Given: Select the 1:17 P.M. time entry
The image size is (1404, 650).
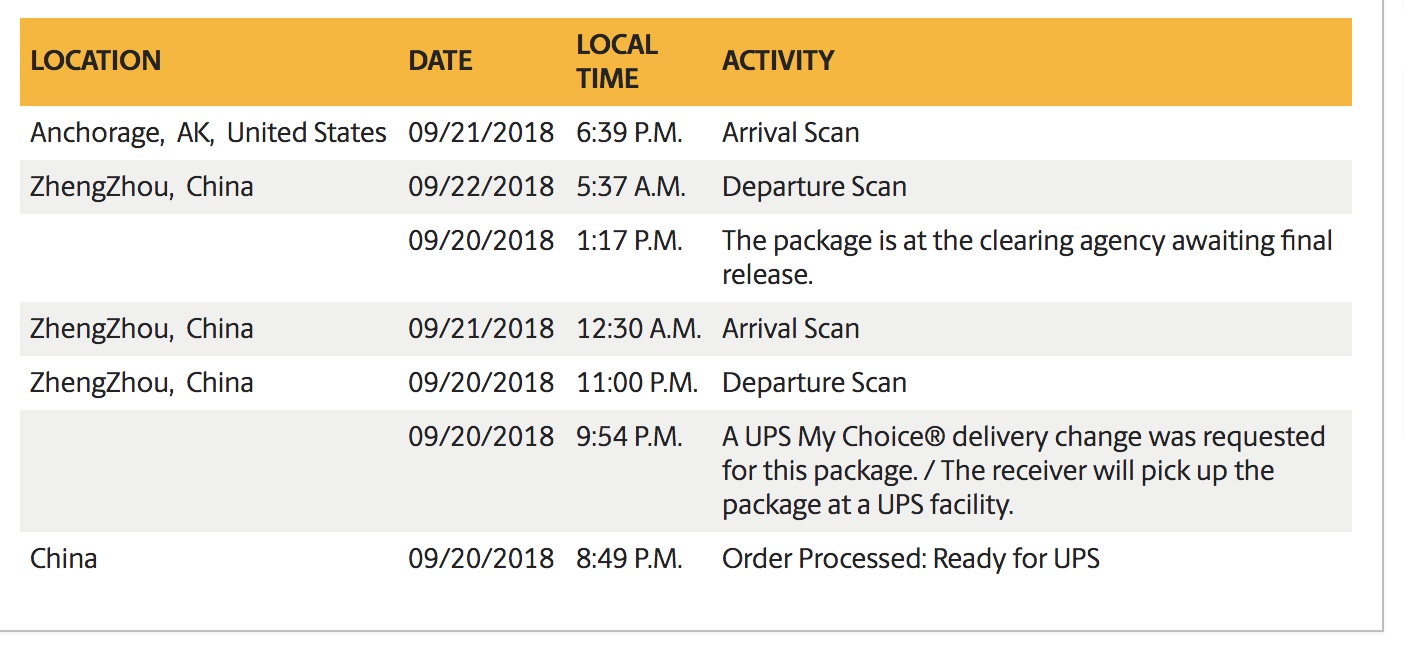Looking at the screenshot, I should click(629, 241).
